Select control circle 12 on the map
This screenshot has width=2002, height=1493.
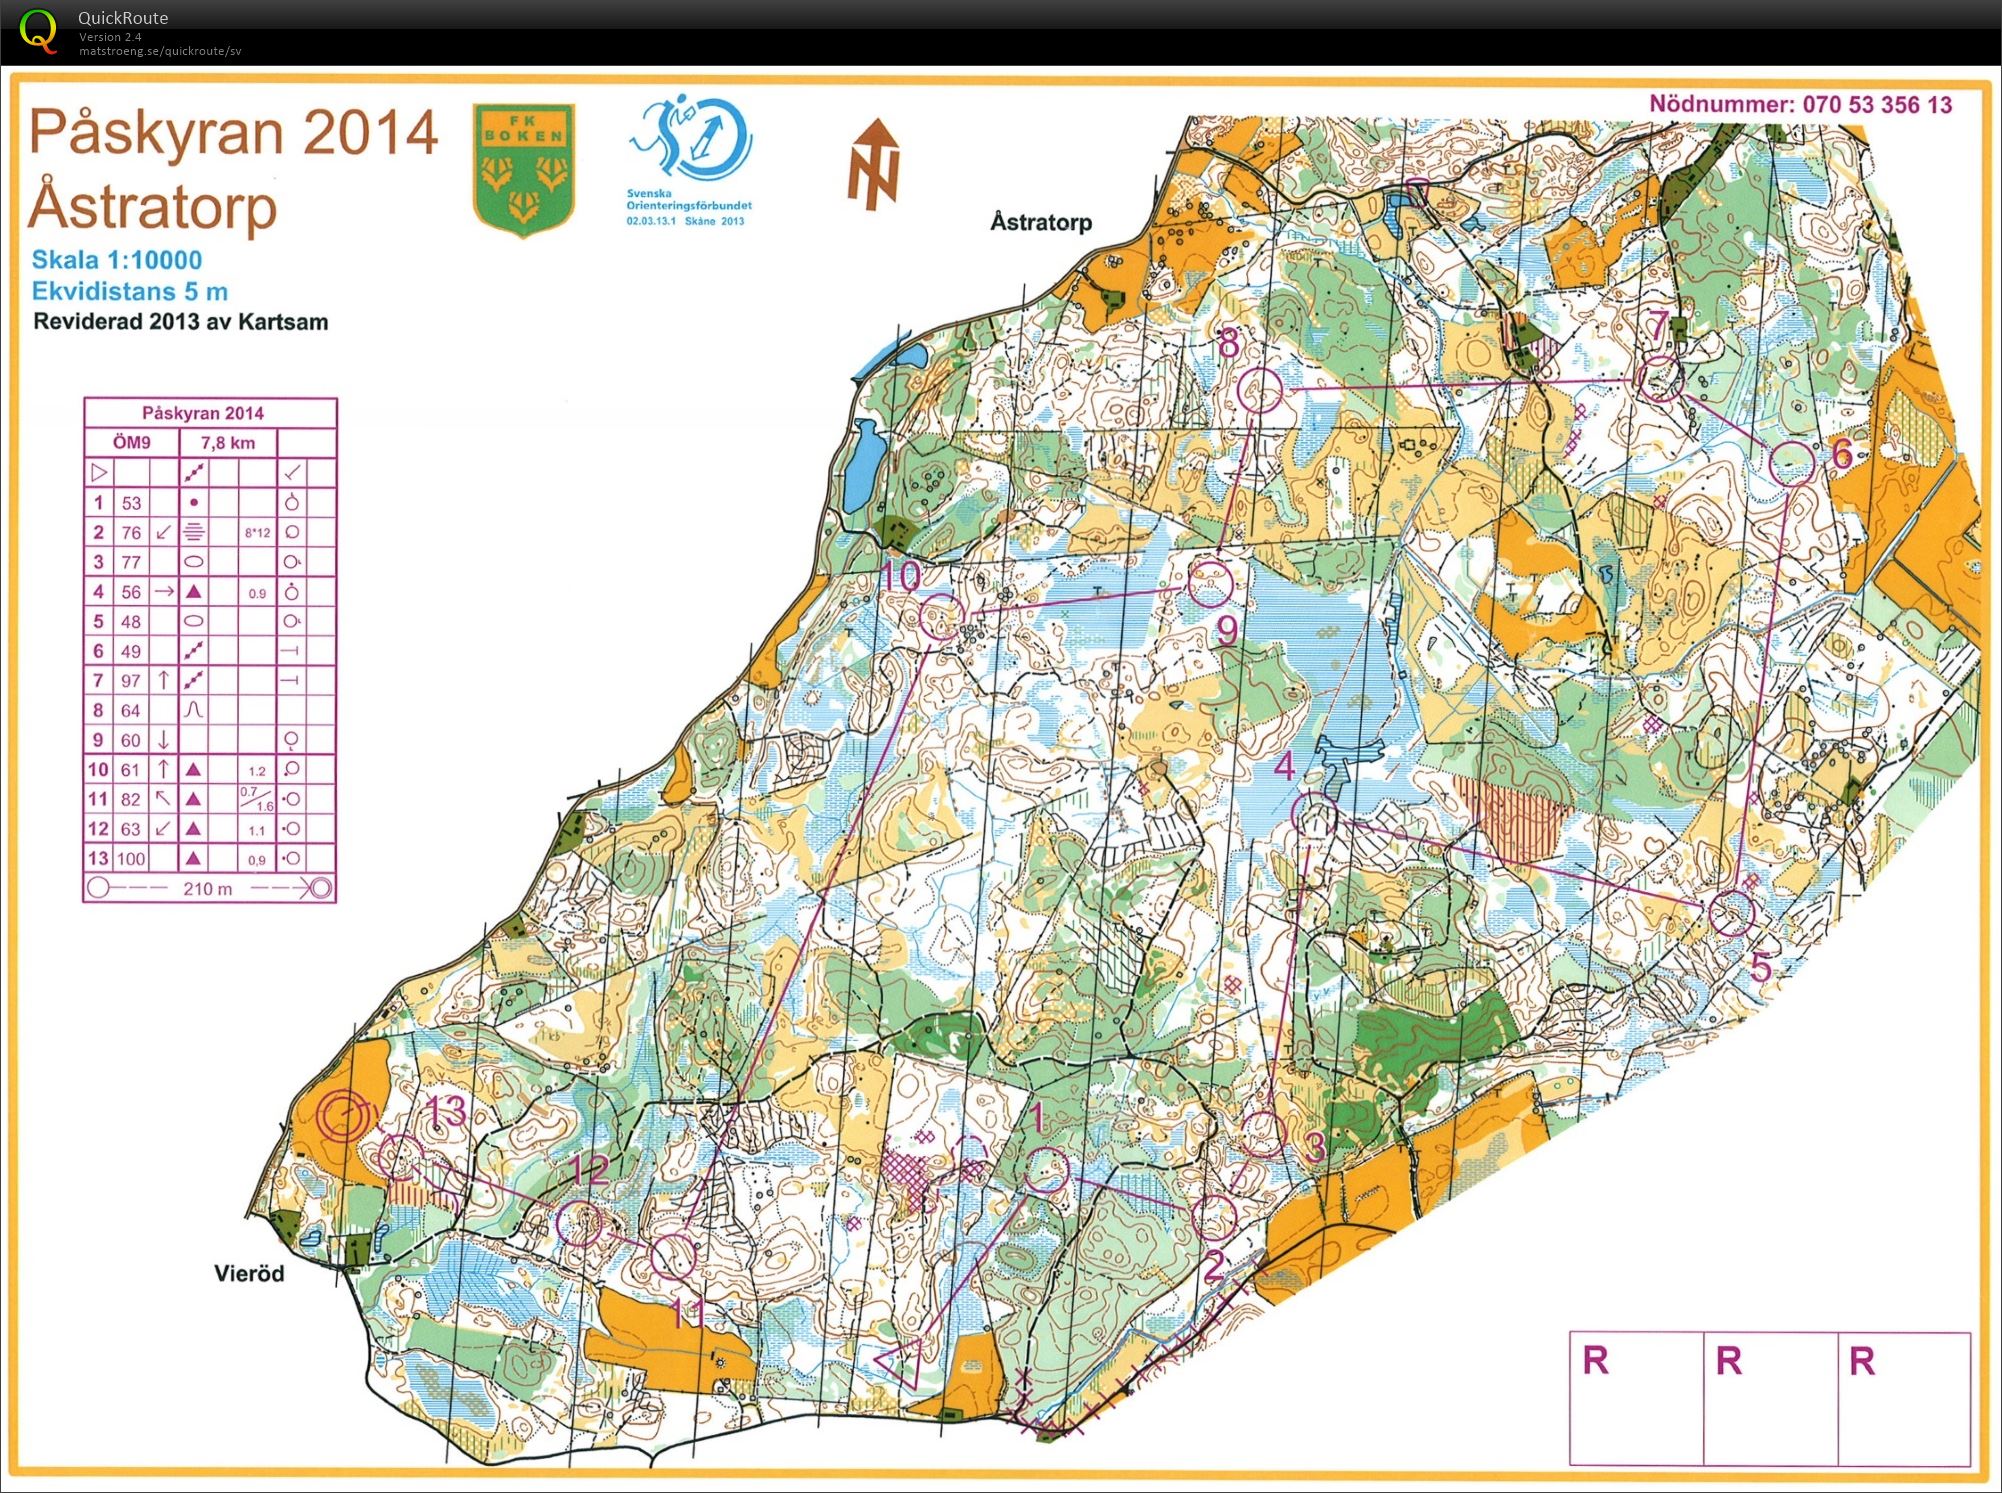[581, 1223]
